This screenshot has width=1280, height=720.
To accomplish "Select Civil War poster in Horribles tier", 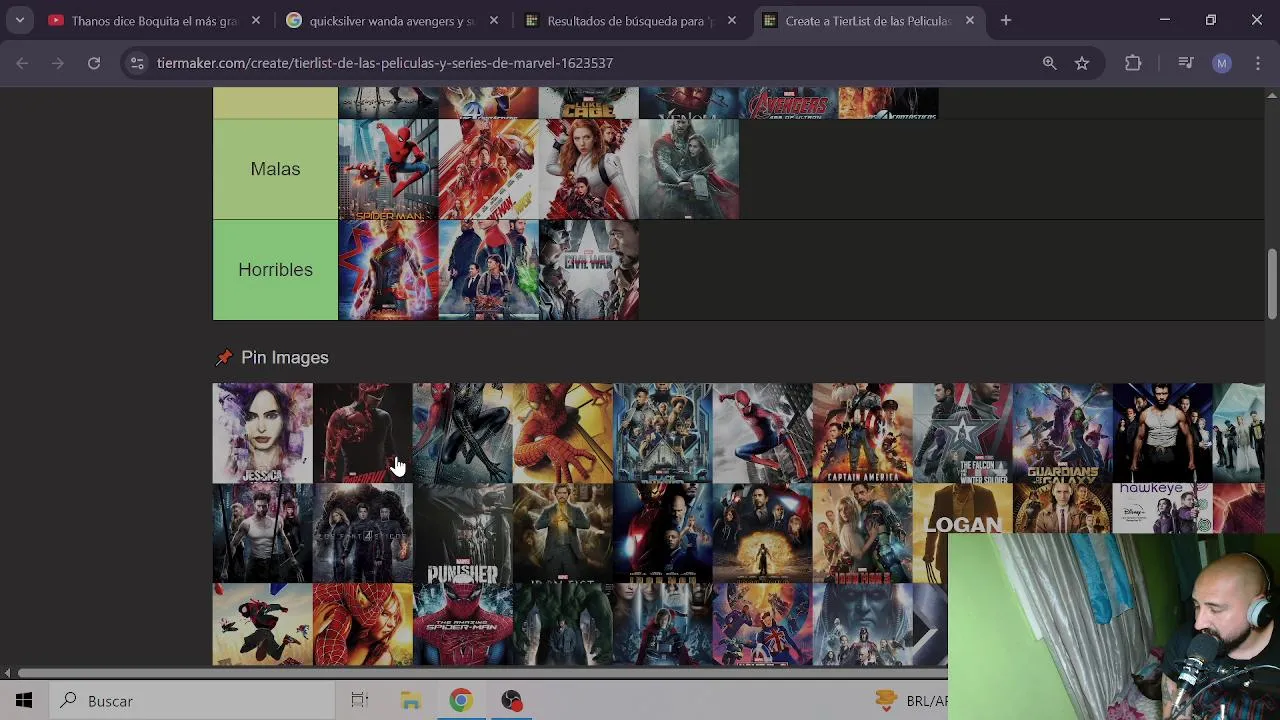I will [588, 270].
